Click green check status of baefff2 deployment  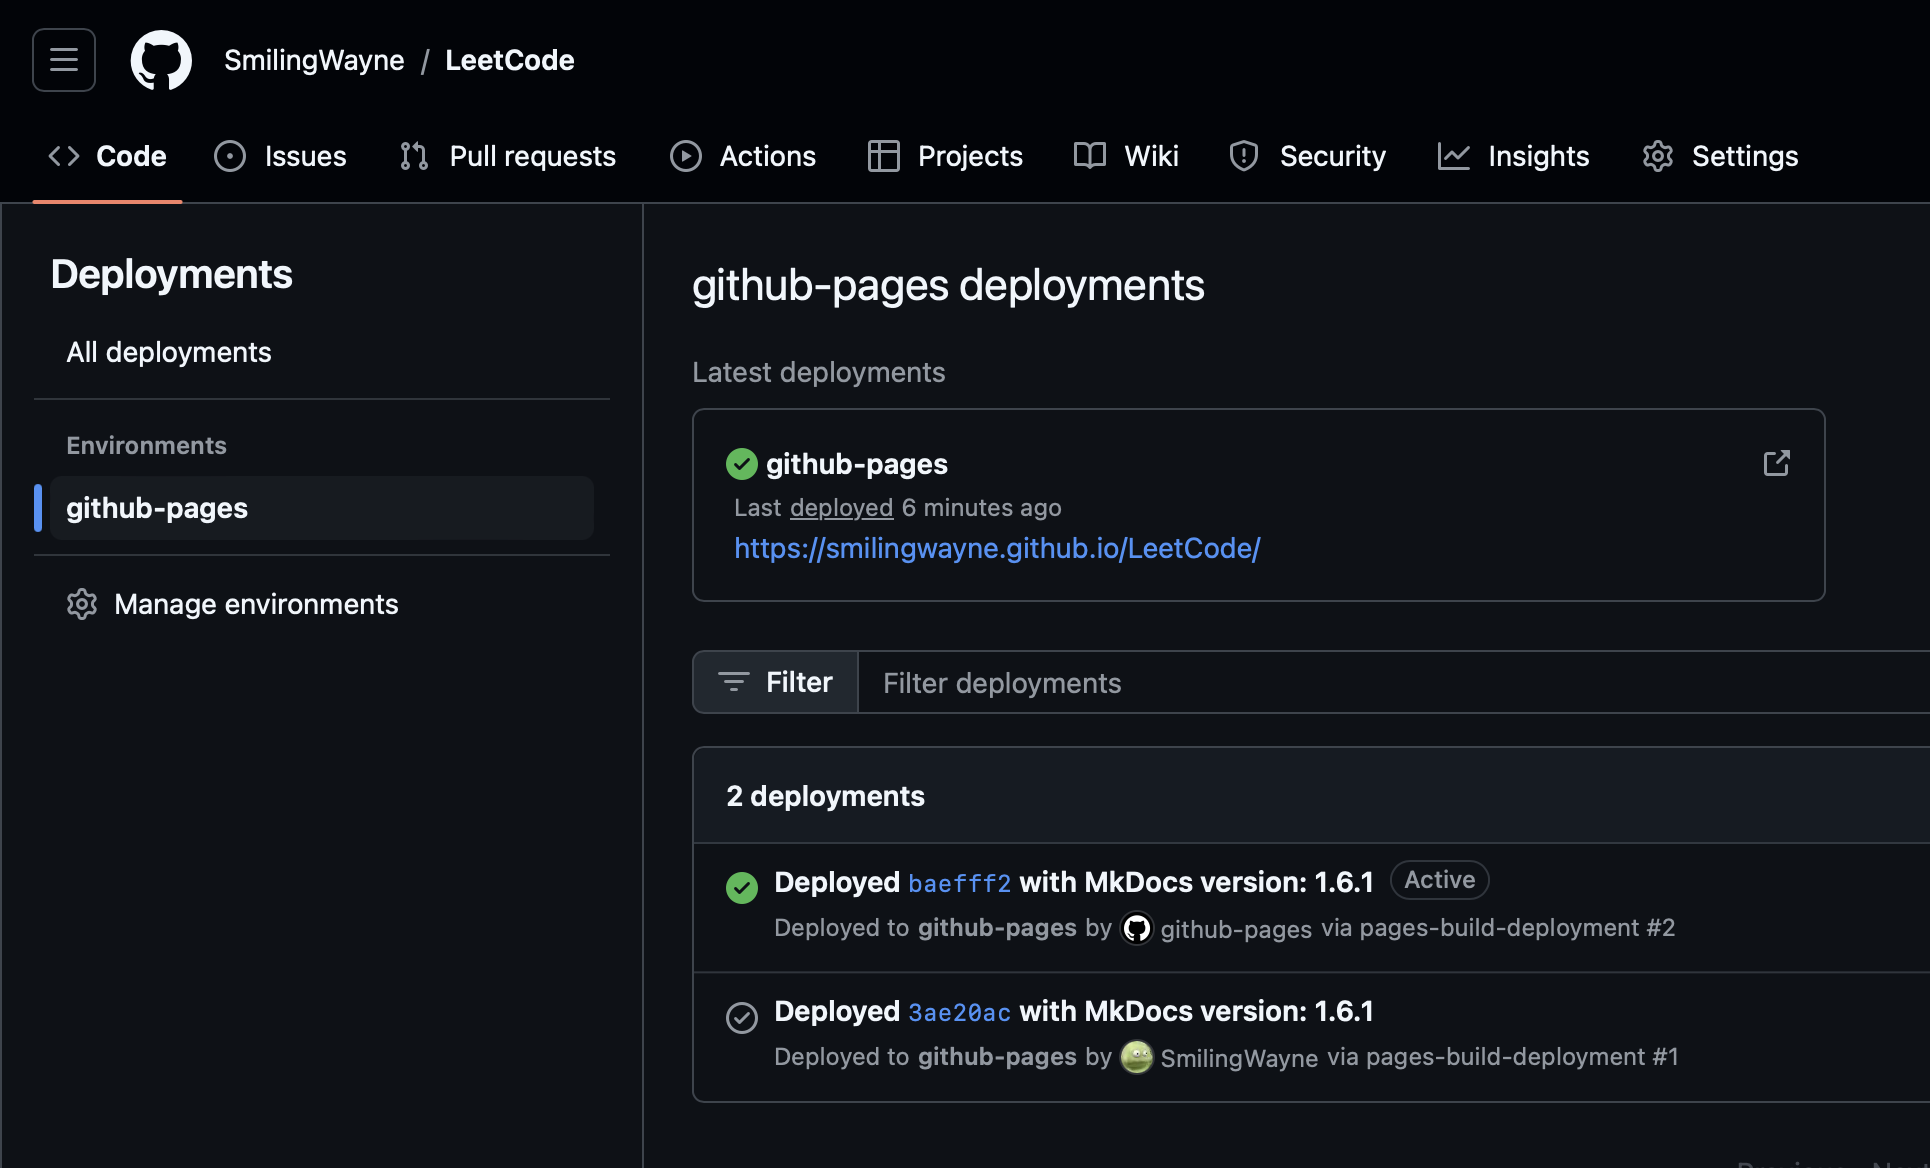pyautogui.click(x=742, y=888)
